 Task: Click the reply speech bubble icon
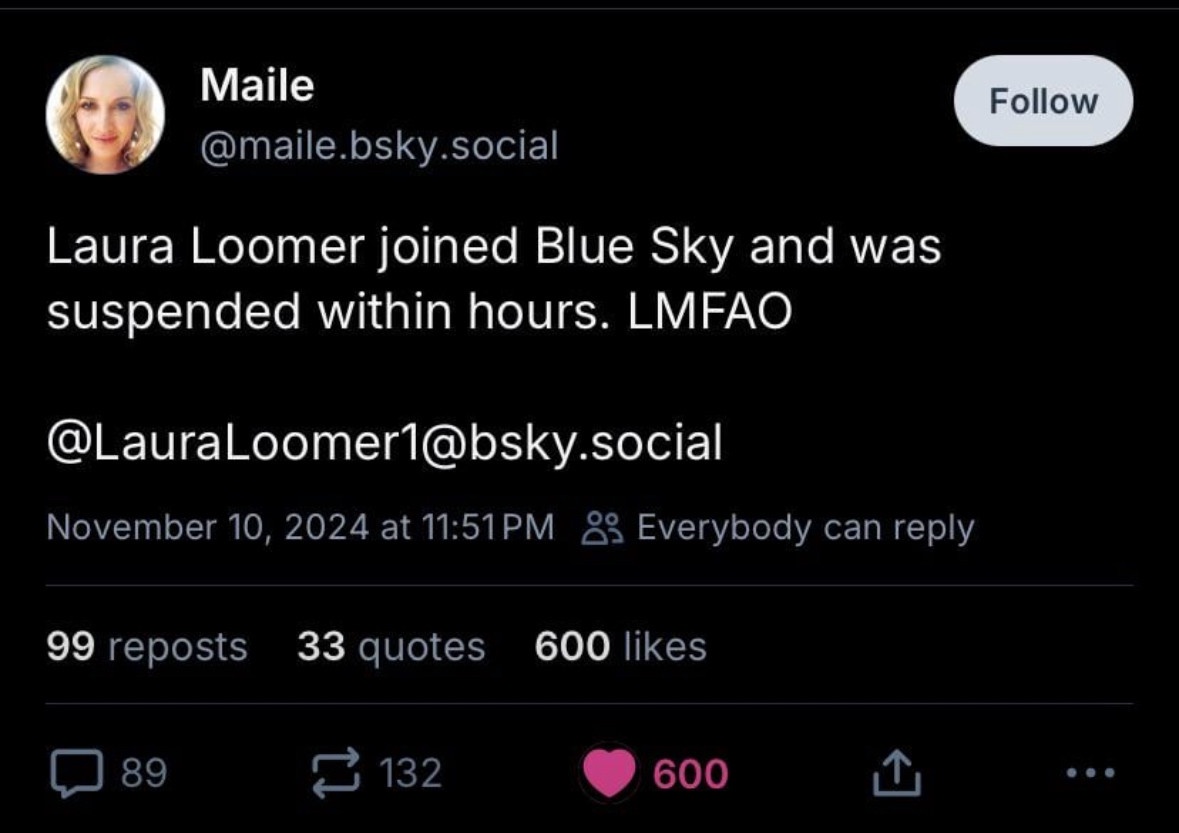77,773
